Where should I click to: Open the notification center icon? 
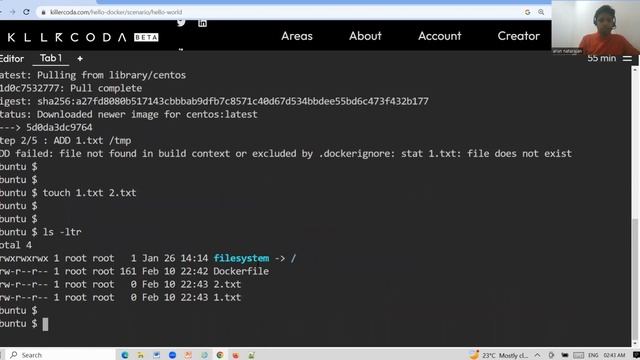pos(636,355)
